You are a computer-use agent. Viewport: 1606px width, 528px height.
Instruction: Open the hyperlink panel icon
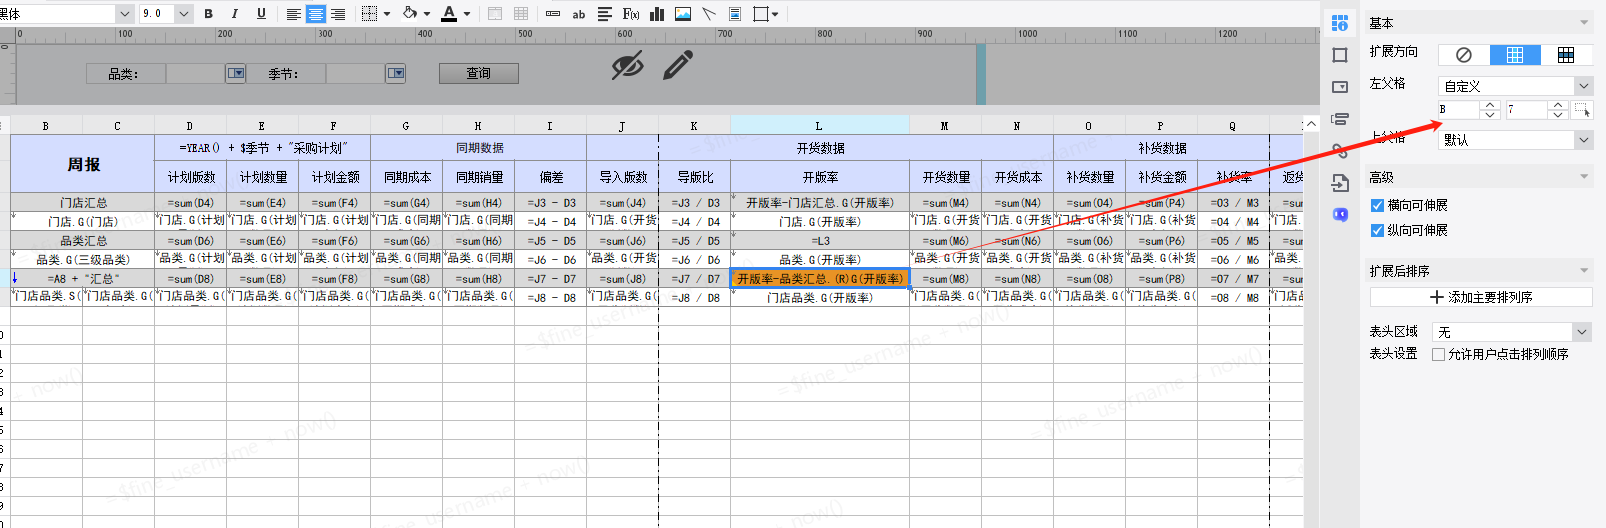tap(1340, 151)
